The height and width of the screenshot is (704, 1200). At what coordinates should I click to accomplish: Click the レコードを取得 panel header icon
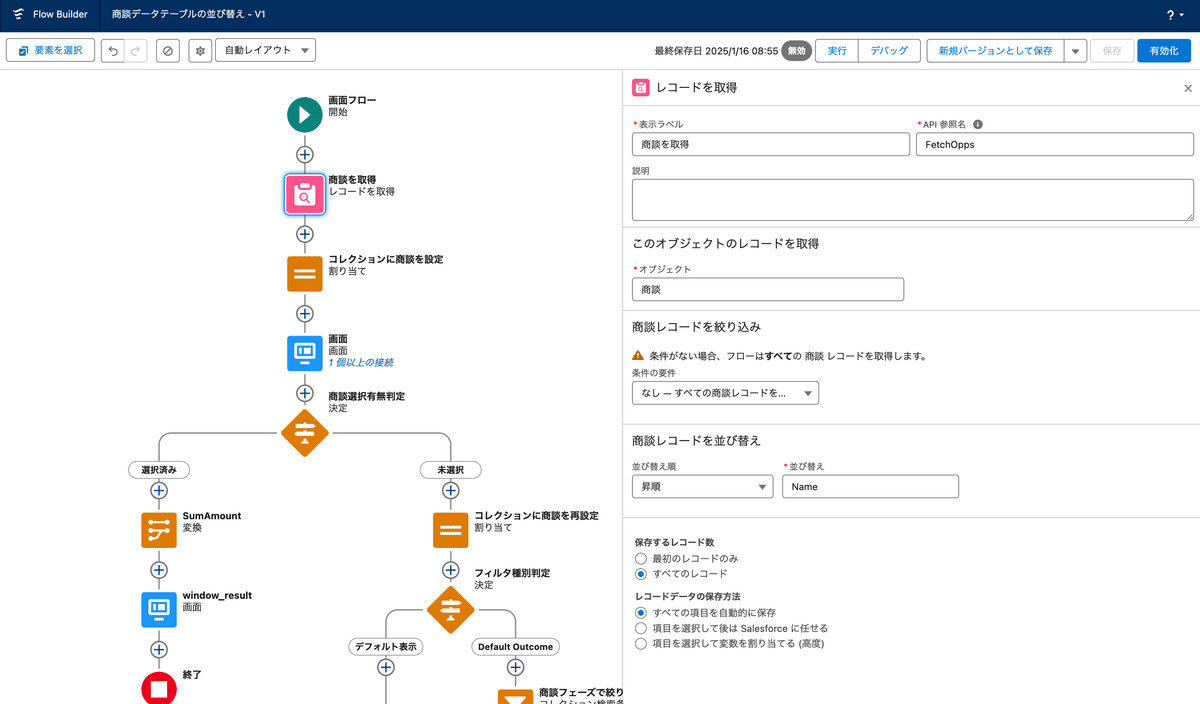pos(641,88)
